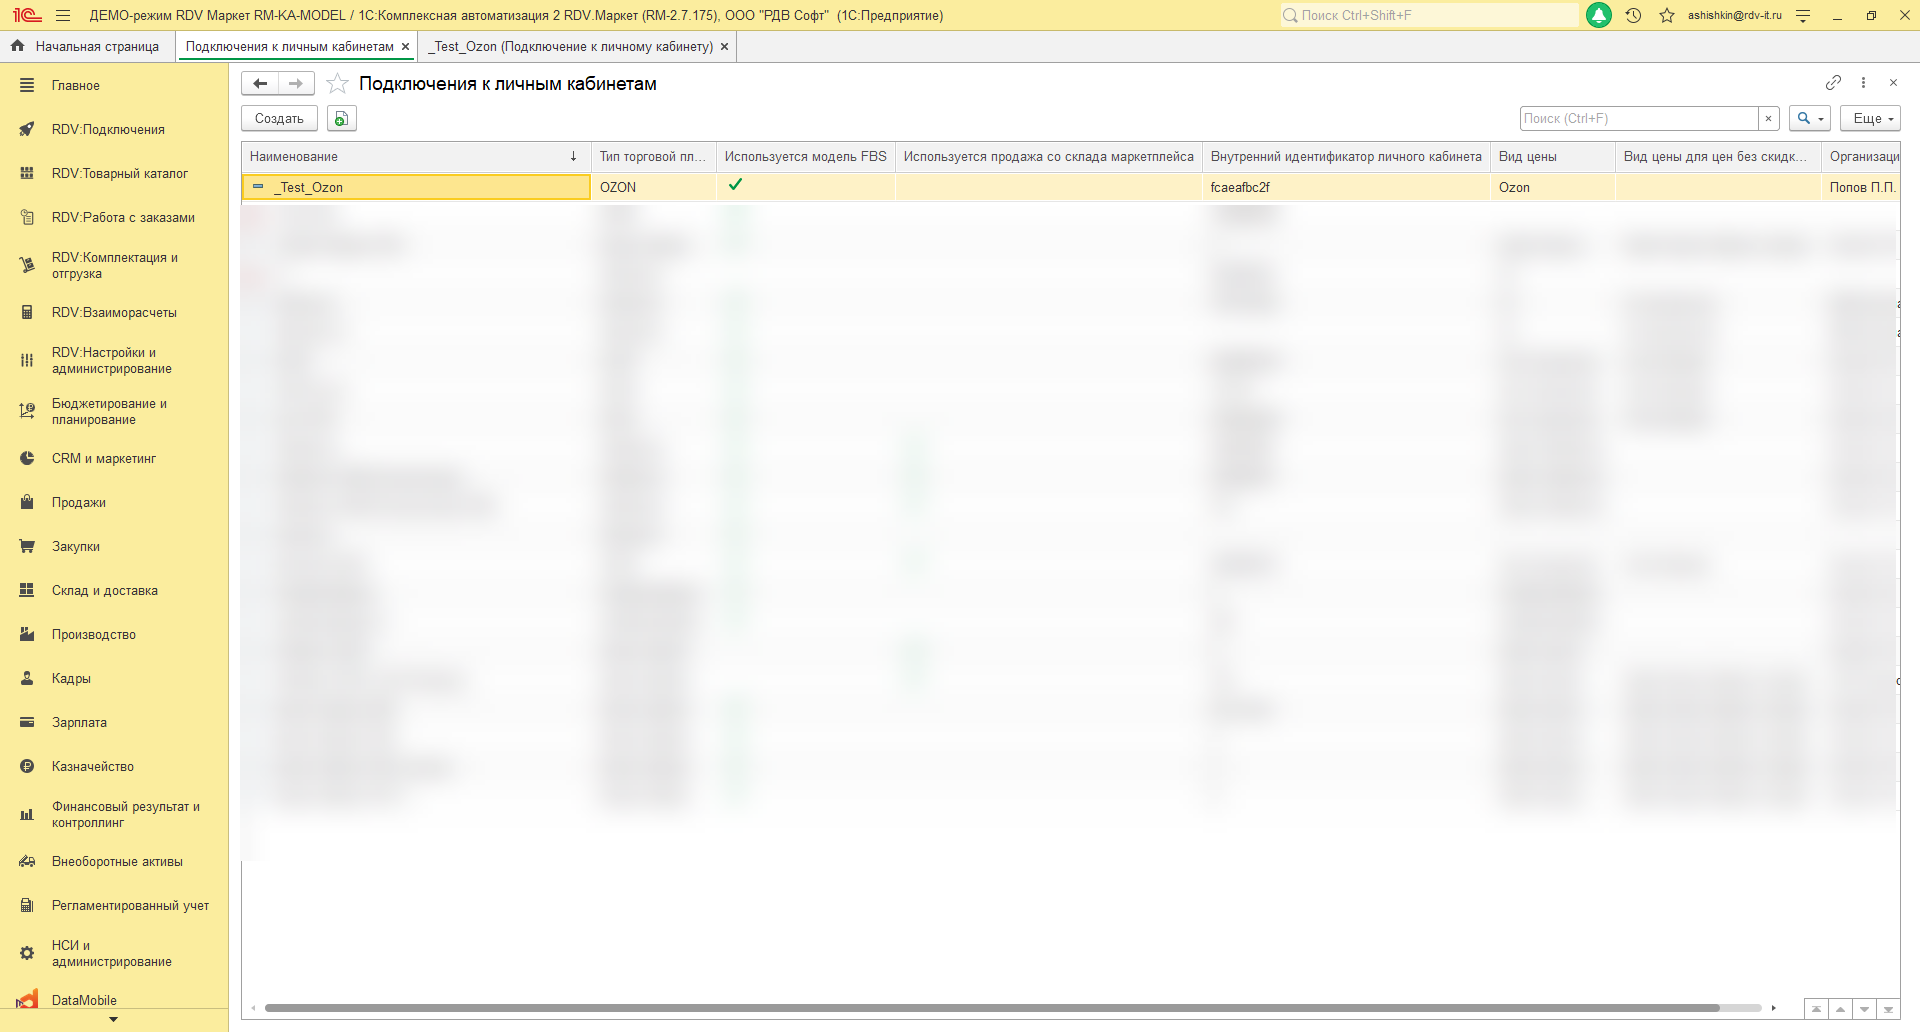Screen dimensions: 1920x1032
Task: Switch to Подключения к личным кабинетам tab
Action: [x=289, y=47]
